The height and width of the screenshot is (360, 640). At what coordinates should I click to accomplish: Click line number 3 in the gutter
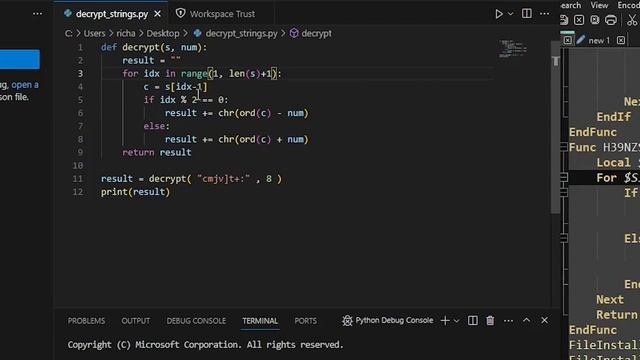(80, 73)
